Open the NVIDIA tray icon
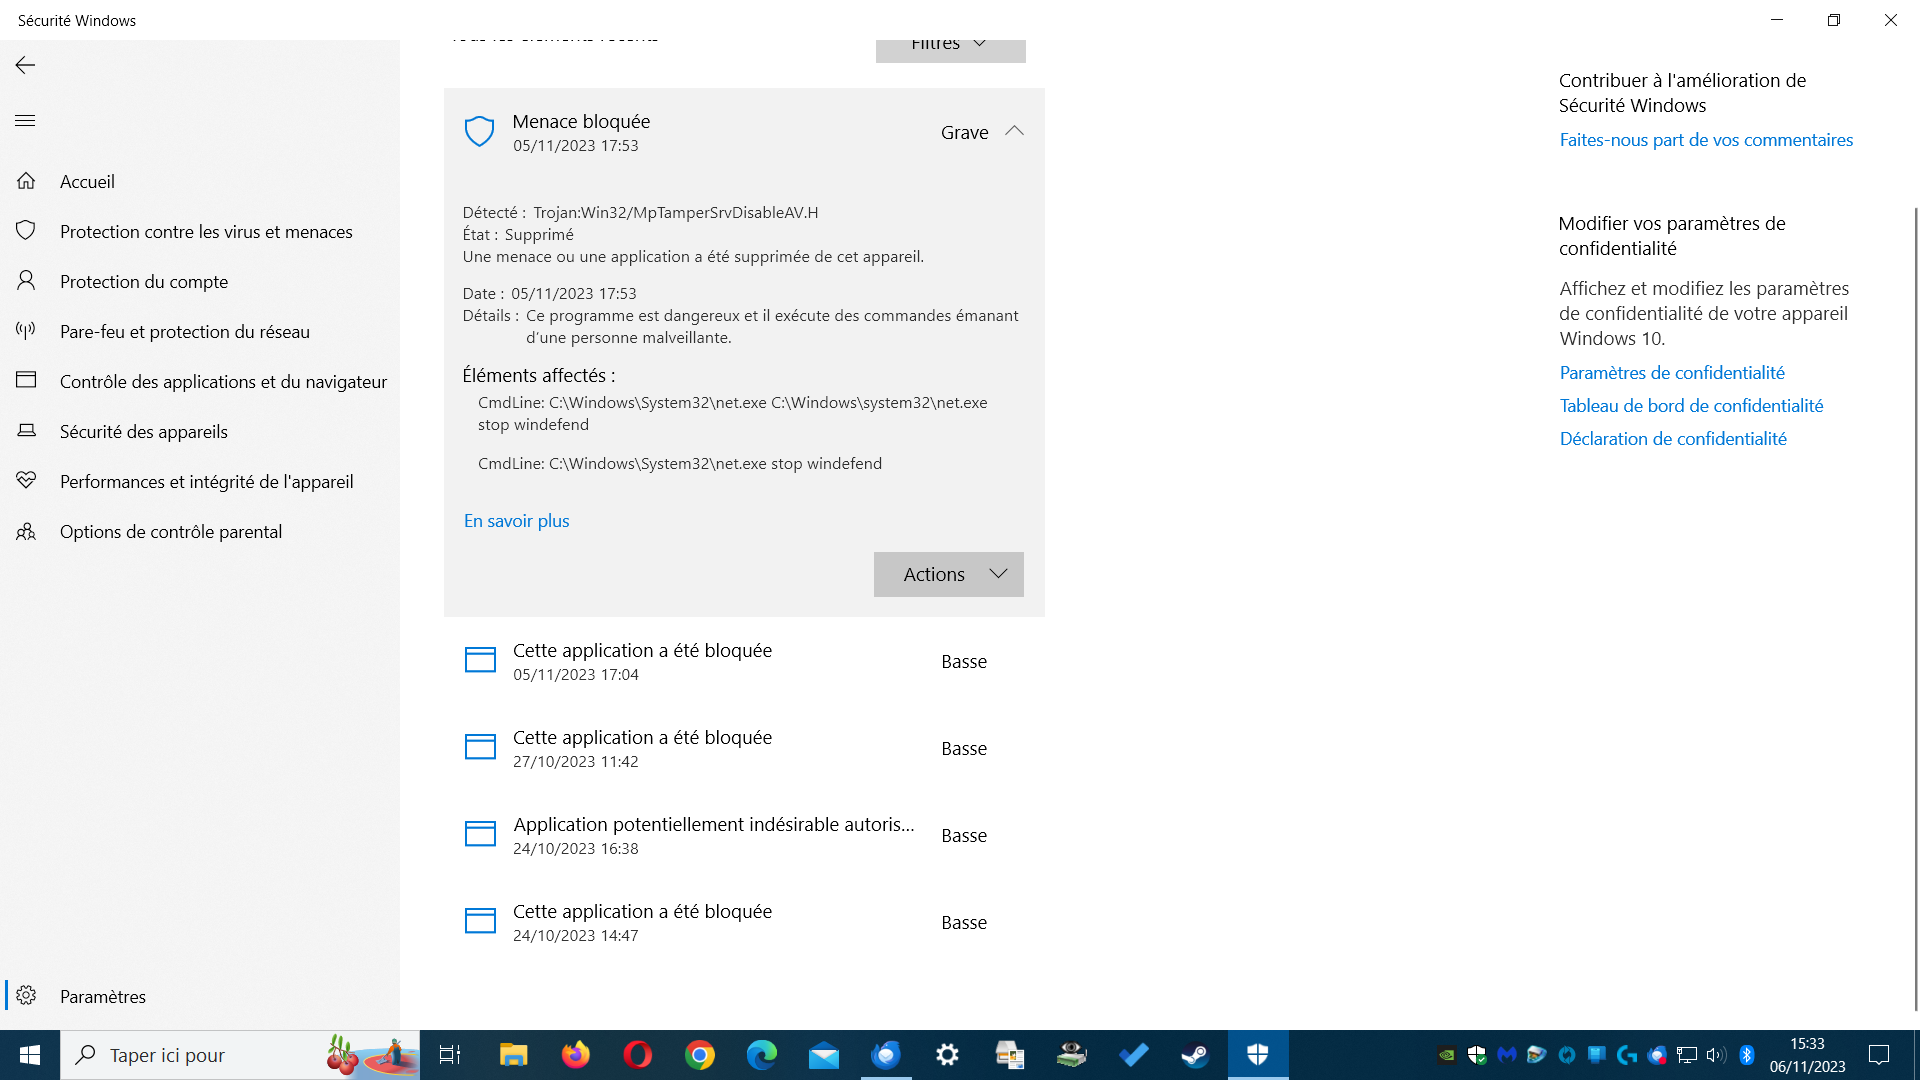 tap(1447, 1055)
